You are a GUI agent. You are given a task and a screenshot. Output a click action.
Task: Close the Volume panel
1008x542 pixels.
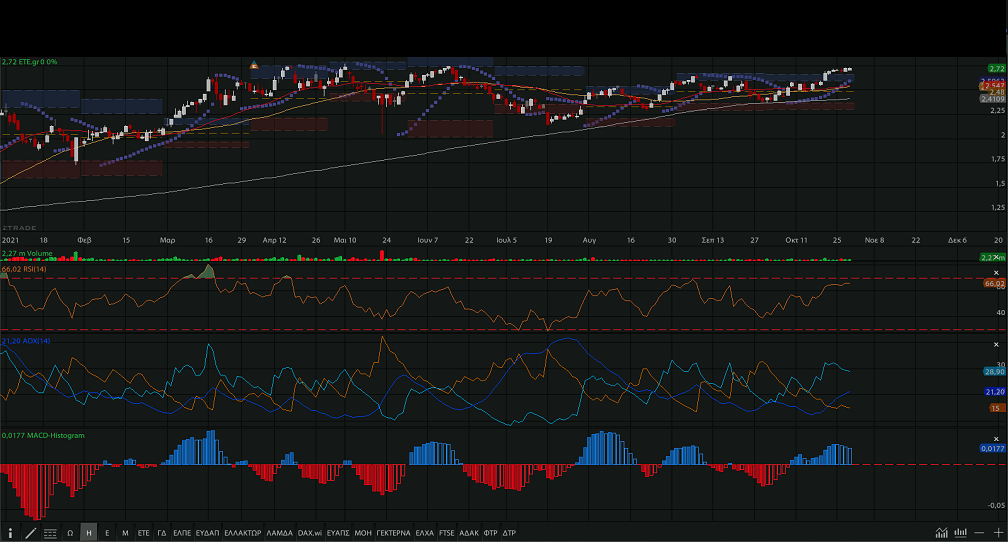click(996, 258)
